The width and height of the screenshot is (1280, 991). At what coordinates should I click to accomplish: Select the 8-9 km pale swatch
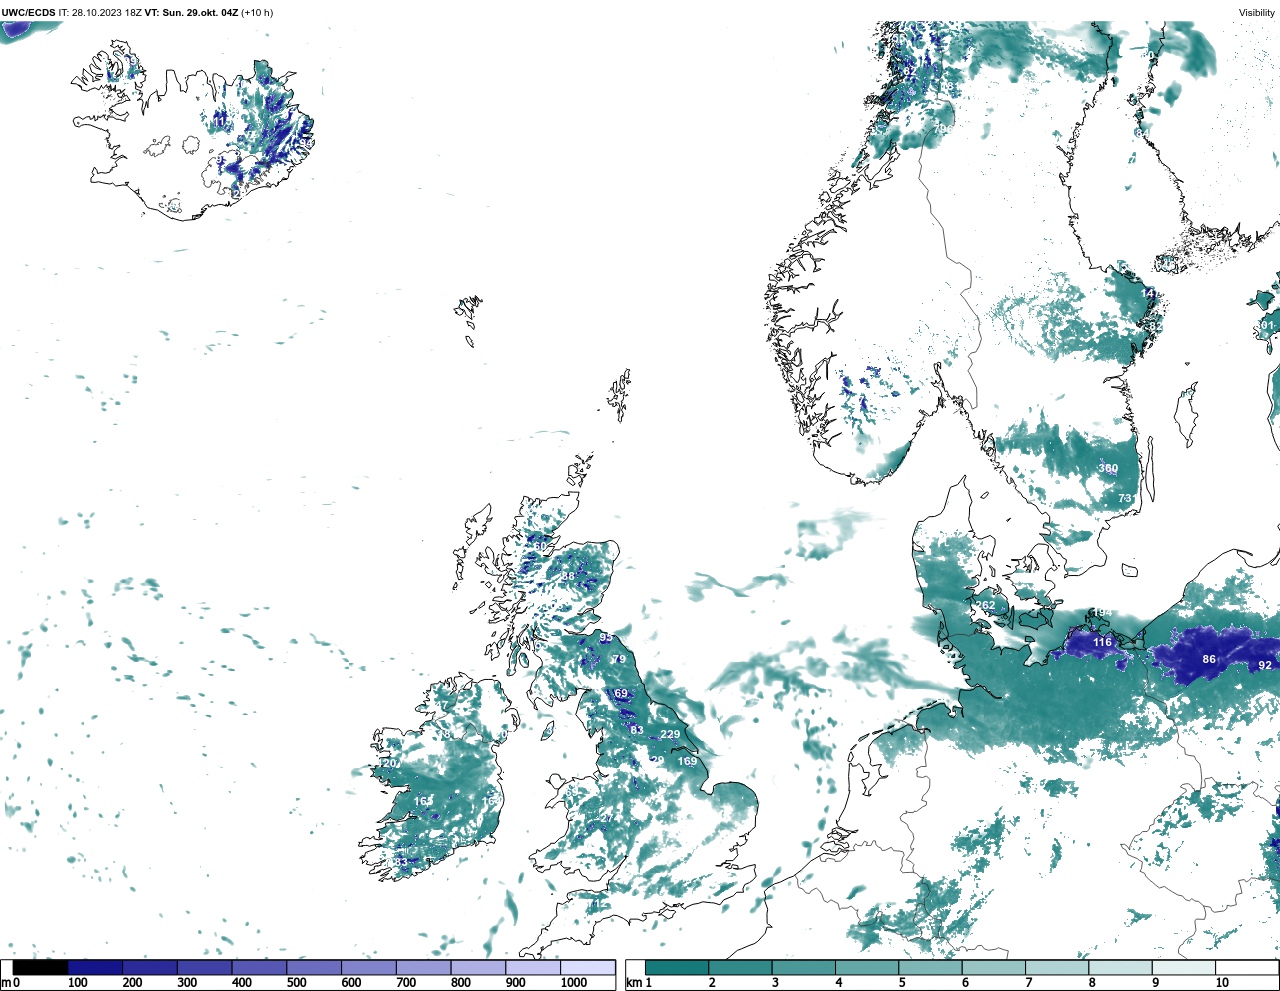pyautogui.click(x=1120, y=967)
